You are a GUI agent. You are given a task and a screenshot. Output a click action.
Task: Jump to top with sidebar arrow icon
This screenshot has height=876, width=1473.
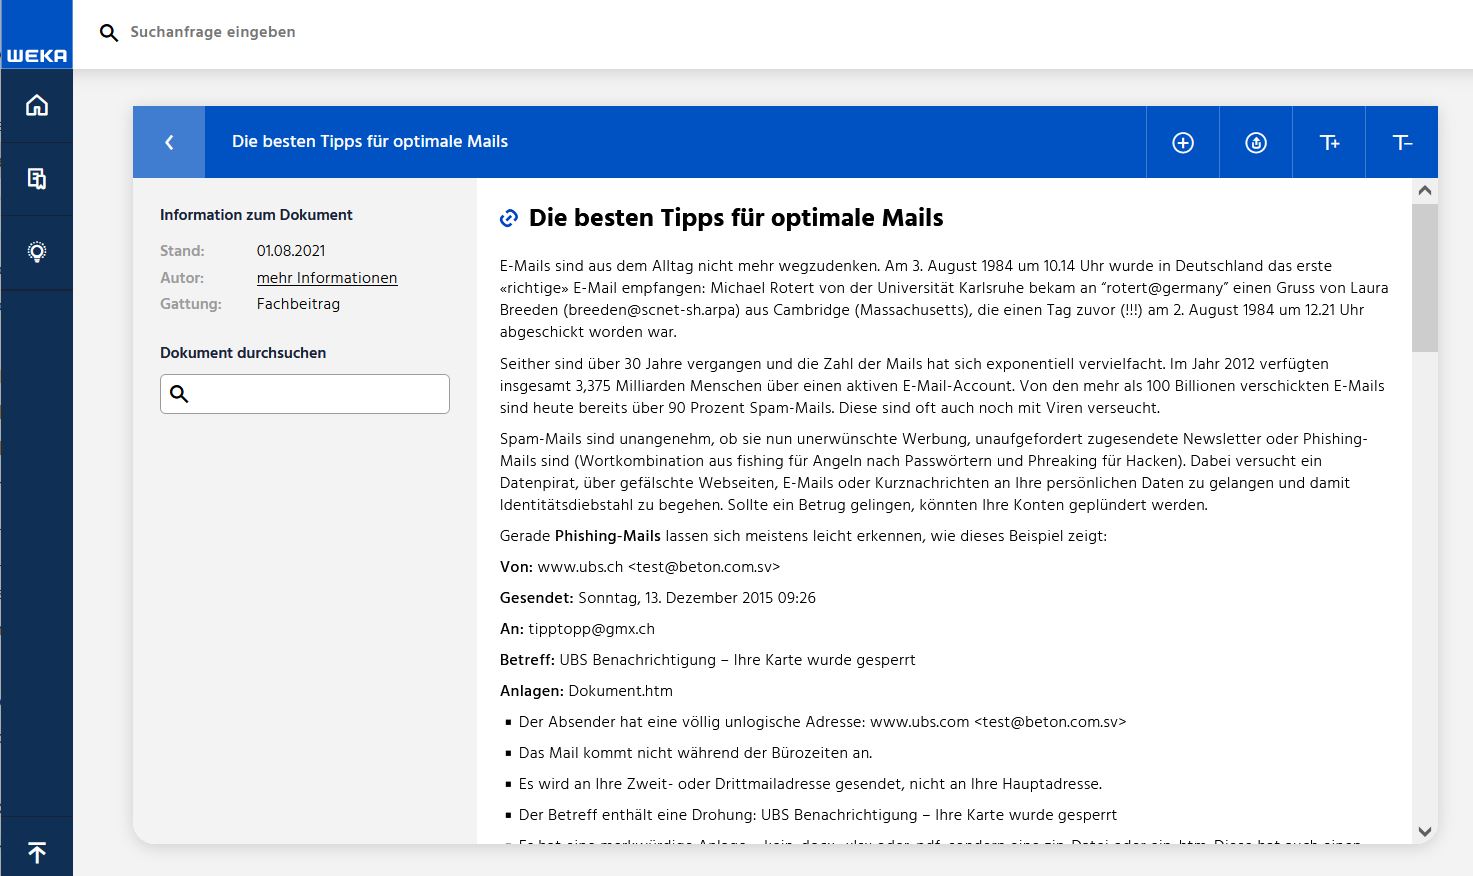click(x=37, y=852)
